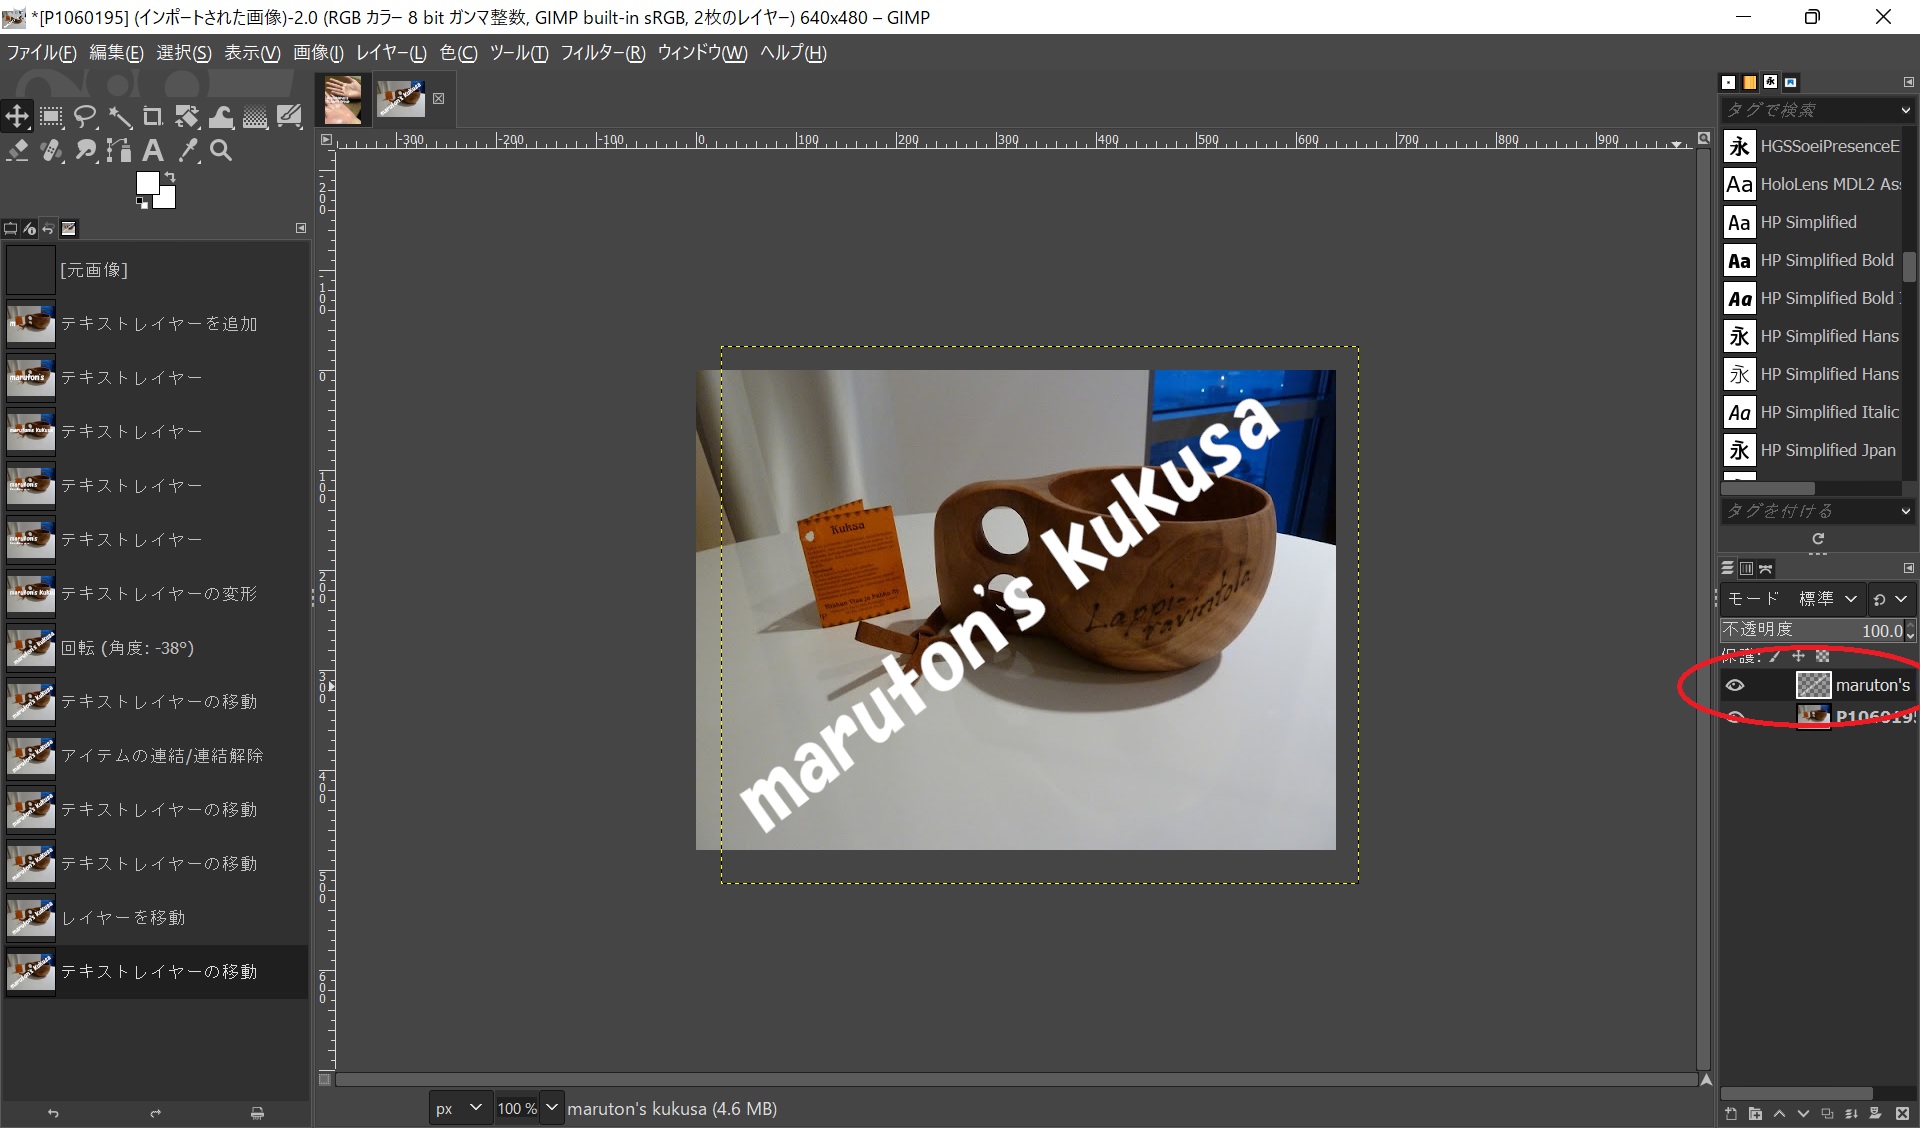1920x1128 pixels.
Task: Select the Warp Transform tool
Action: click(221, 117)
